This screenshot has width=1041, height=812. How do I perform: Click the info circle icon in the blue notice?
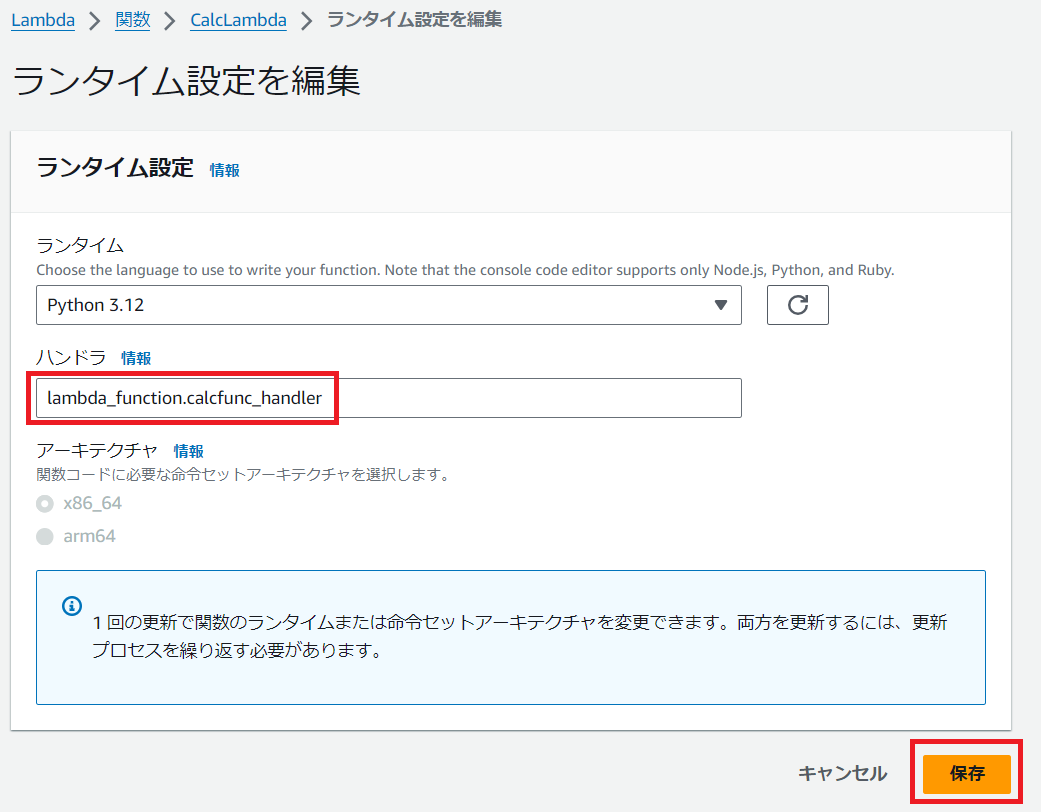71,606
